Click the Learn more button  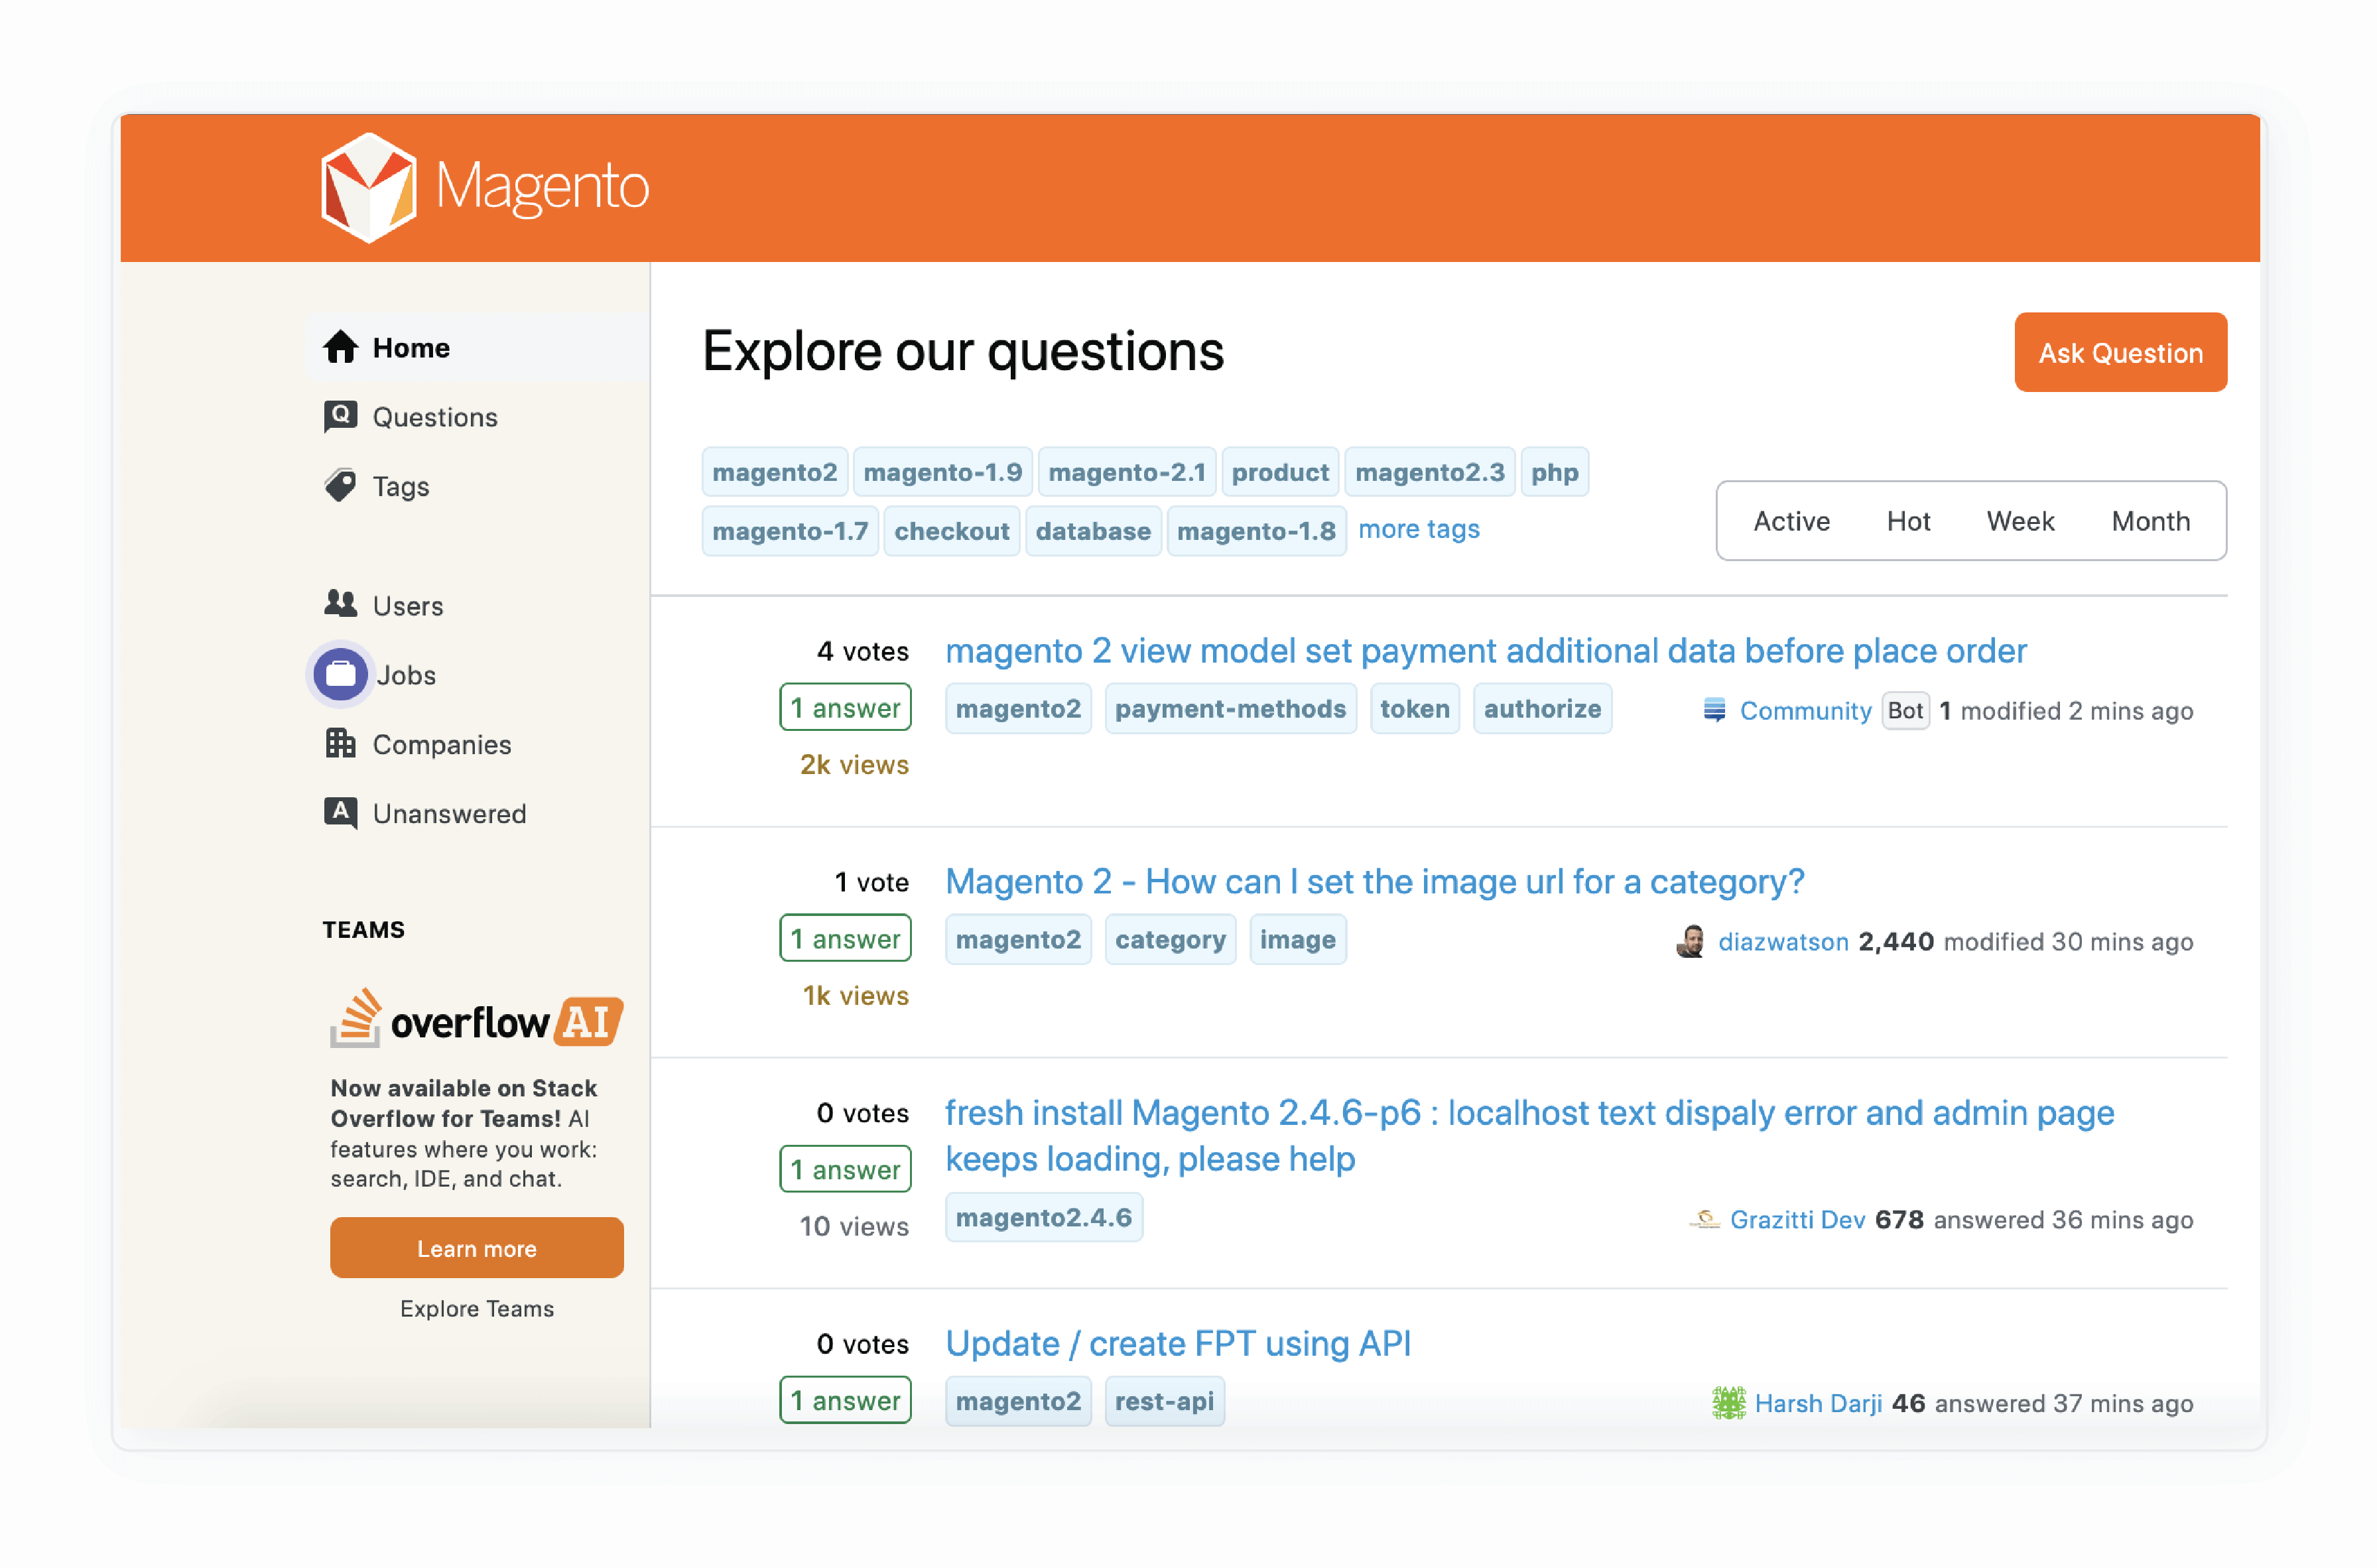[476, 1248]
